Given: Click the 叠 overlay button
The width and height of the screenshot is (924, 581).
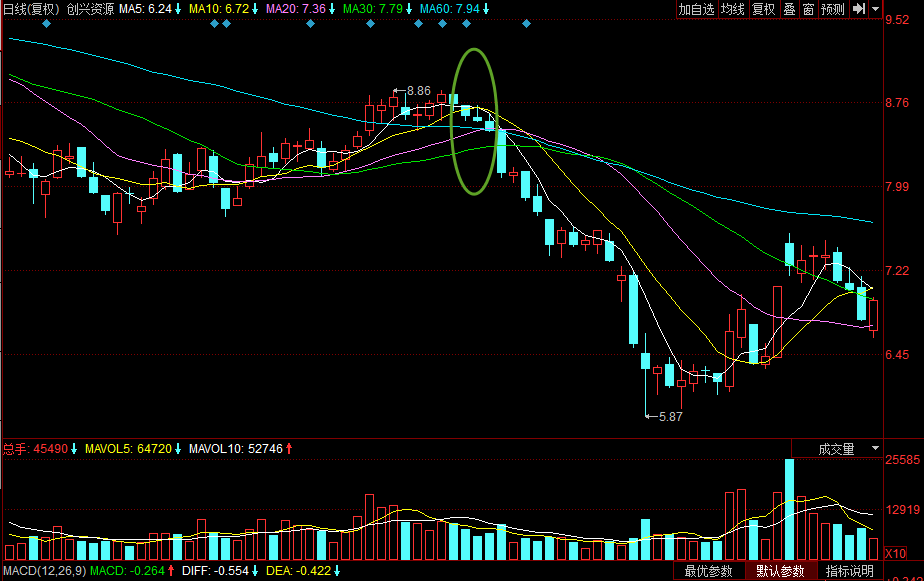Looking at the screenshot, I should pyautogui.click(x=790, y=9).
